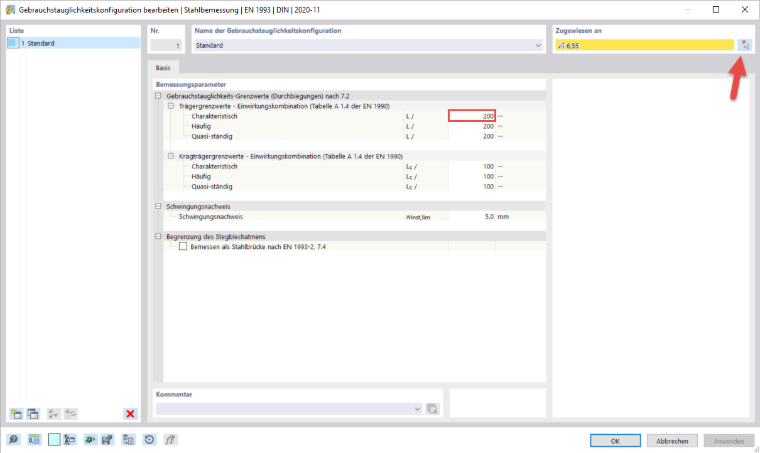Click the invert selection icon under Liste
Viewport: 760px width, 453px height.
point(71,414)
